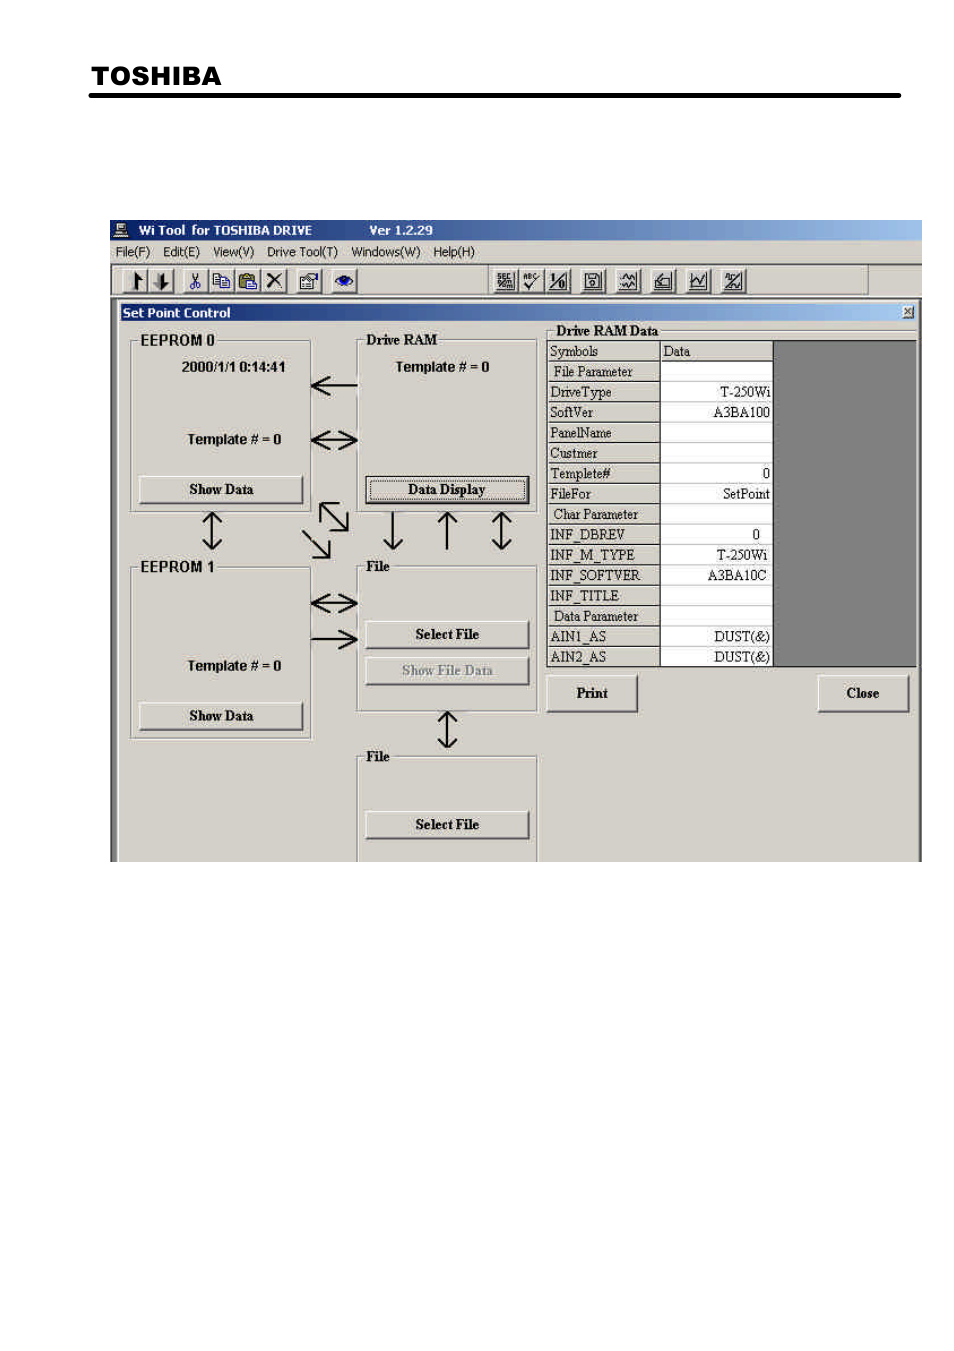Click the left arrow from Drive RAM to EEPROM 0

click(334, 385)
